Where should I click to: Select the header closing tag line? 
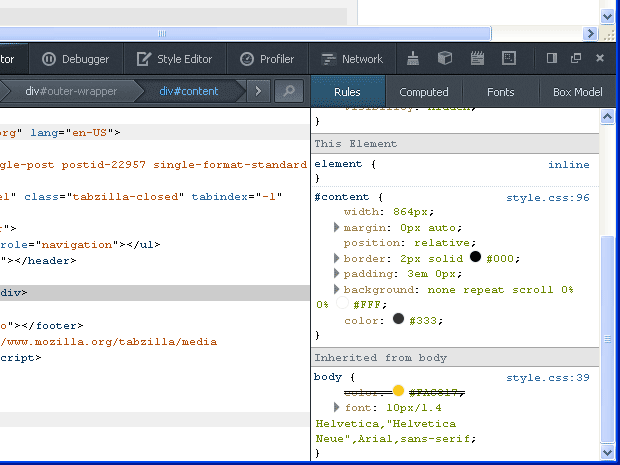(x=38, y=261)
